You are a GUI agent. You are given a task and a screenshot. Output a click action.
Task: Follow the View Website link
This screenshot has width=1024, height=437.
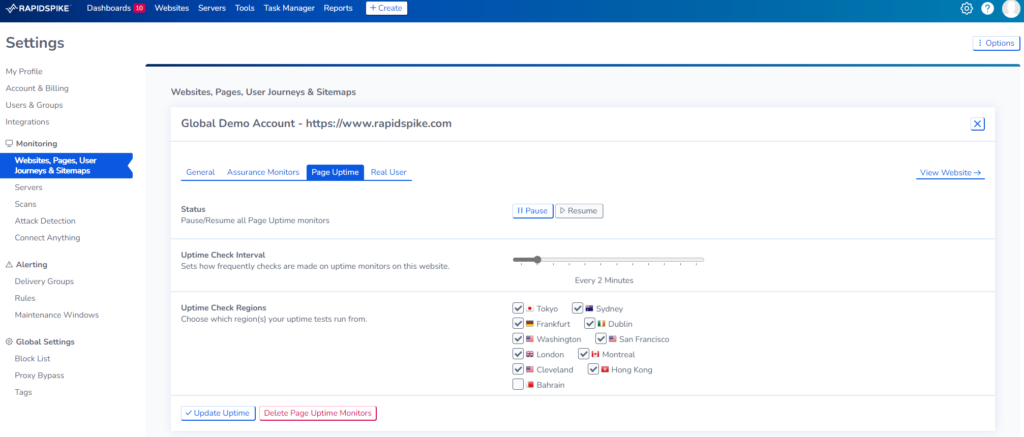point(950,173)
